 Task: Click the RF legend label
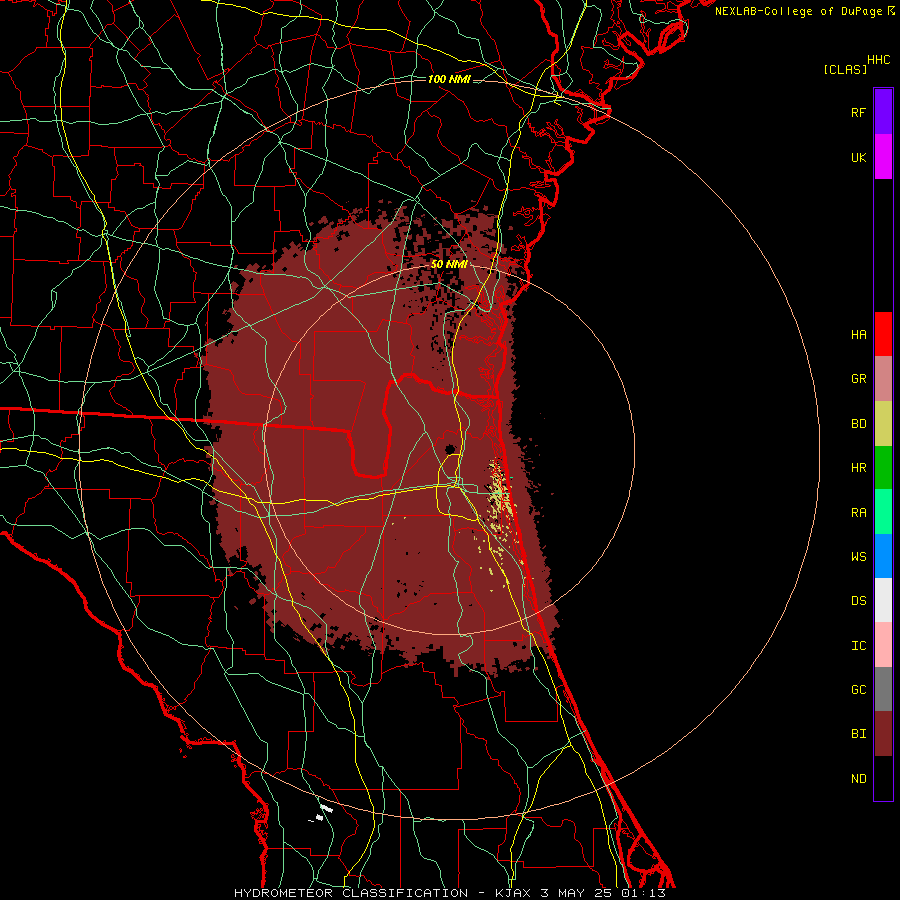[858, 112]
